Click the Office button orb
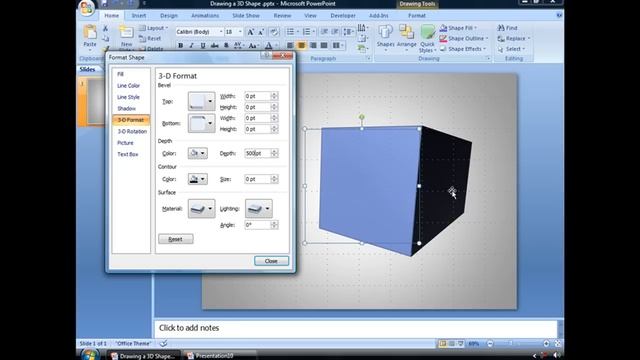640x360 pixels. [x=87, y=8]
